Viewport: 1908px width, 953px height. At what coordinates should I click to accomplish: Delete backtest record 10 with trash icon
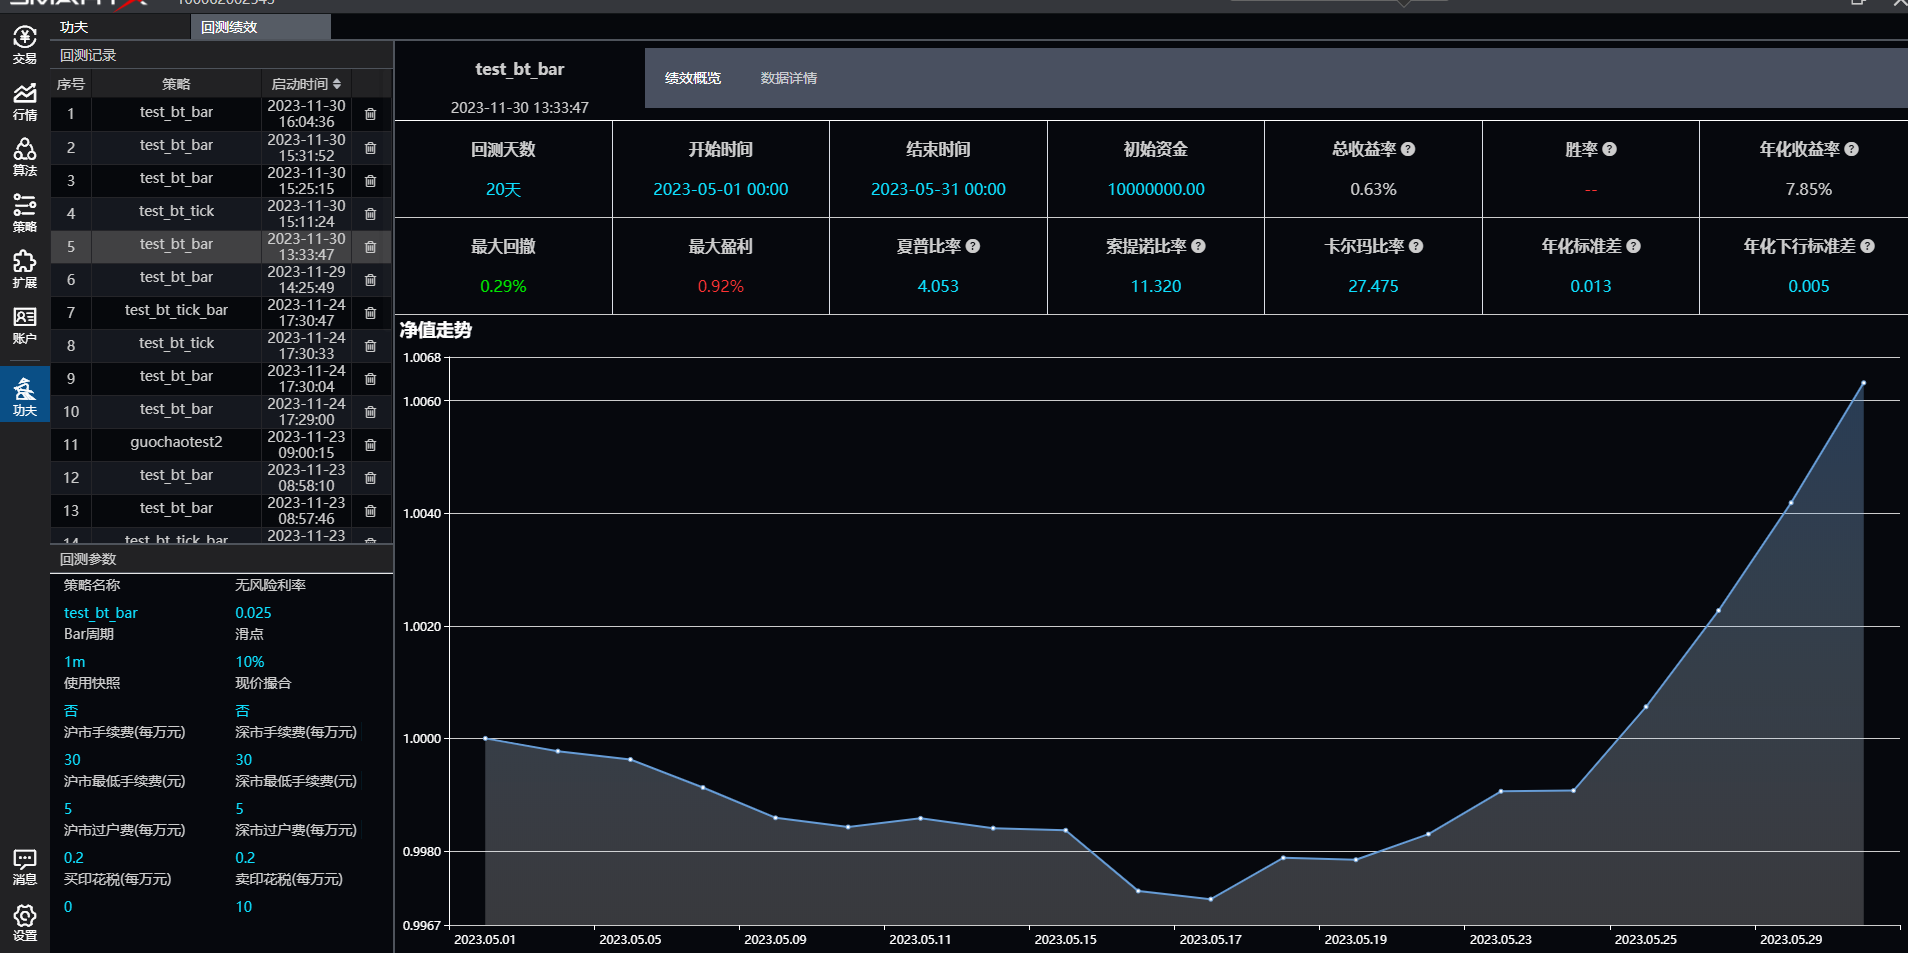[370, 412]
